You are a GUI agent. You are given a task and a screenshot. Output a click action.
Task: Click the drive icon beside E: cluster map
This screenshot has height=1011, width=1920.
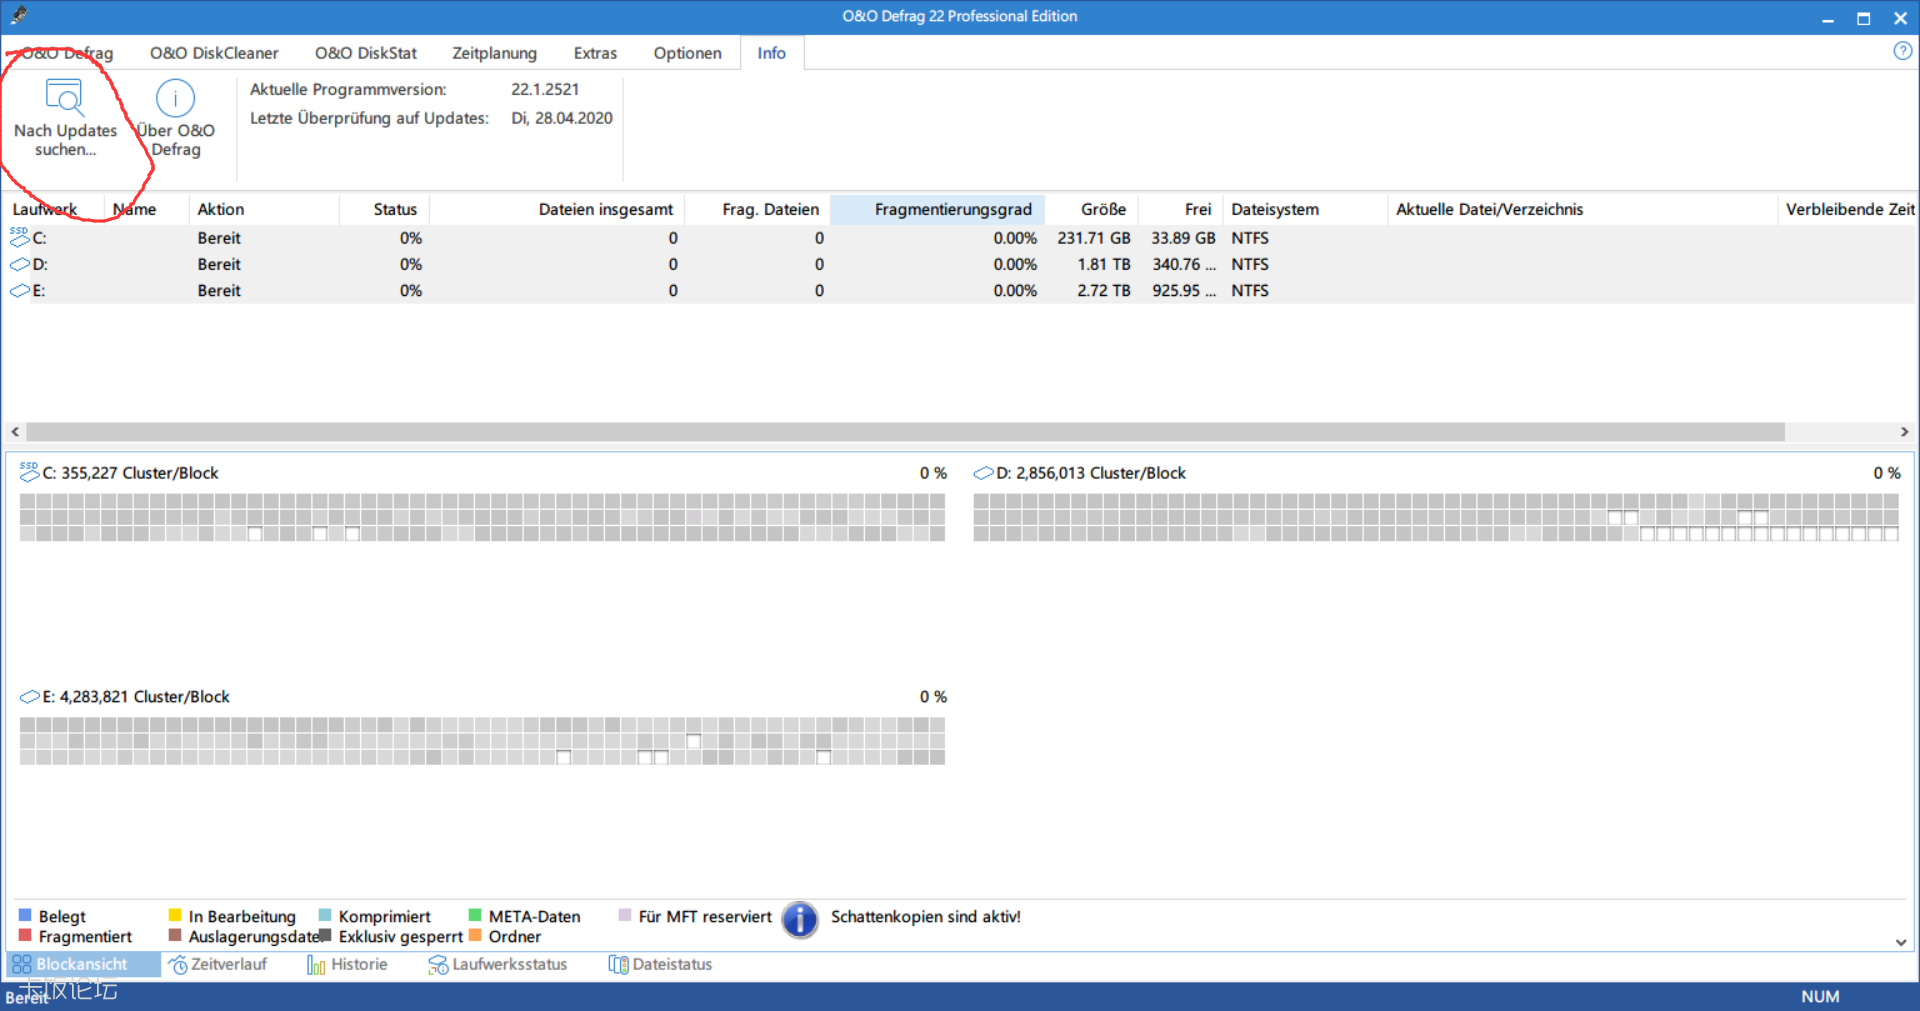[29, 697]
